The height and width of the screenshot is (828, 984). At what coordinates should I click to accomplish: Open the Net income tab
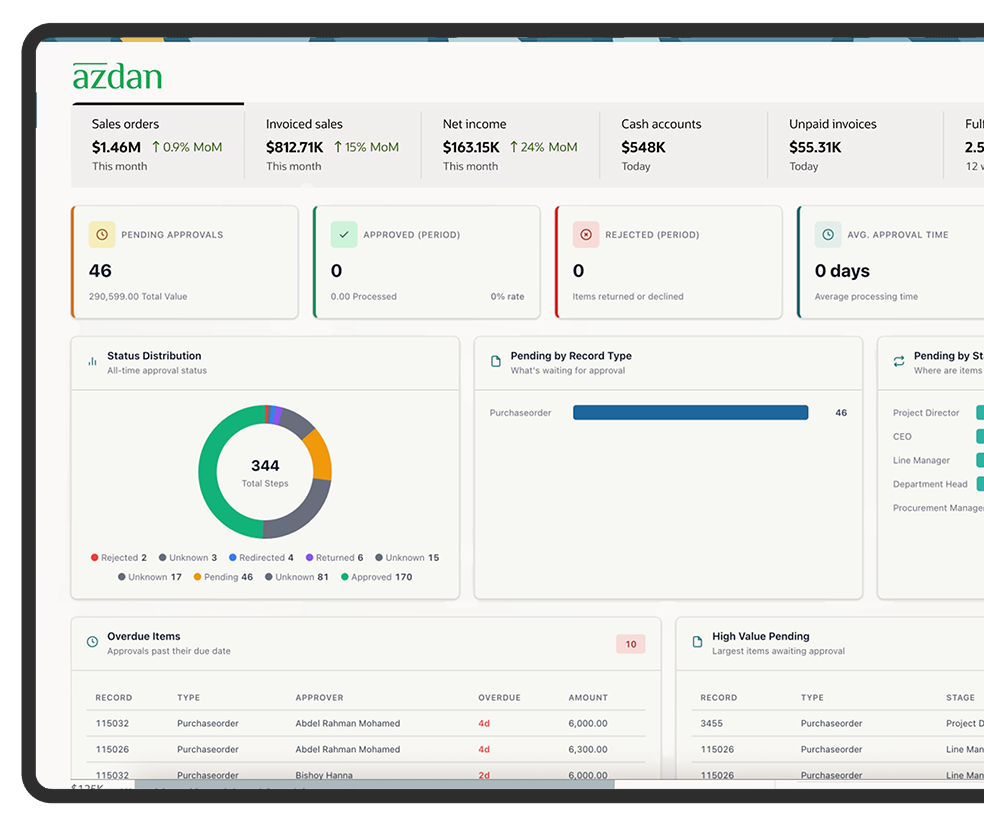(509, 145)
